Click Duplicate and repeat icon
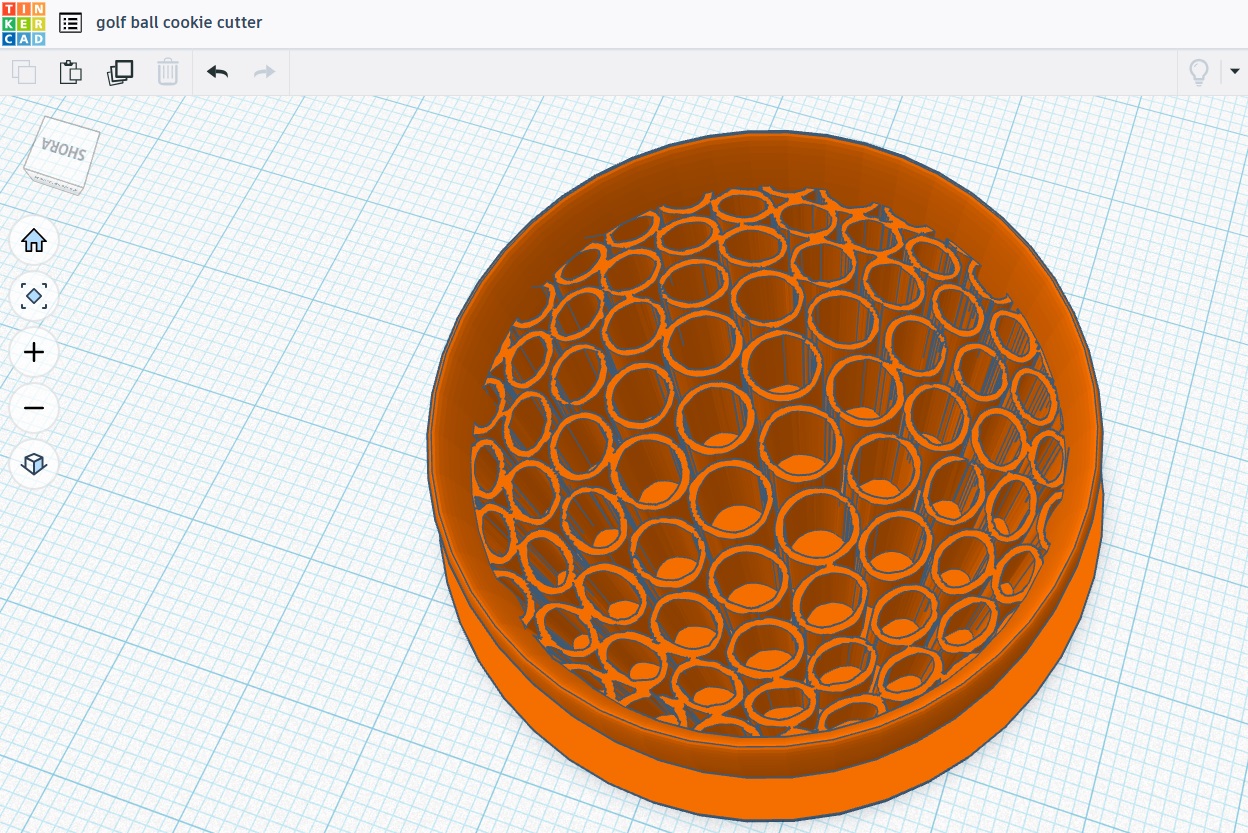The width and height of the screenshot is (1248, 833). click(x=120, y=72)
